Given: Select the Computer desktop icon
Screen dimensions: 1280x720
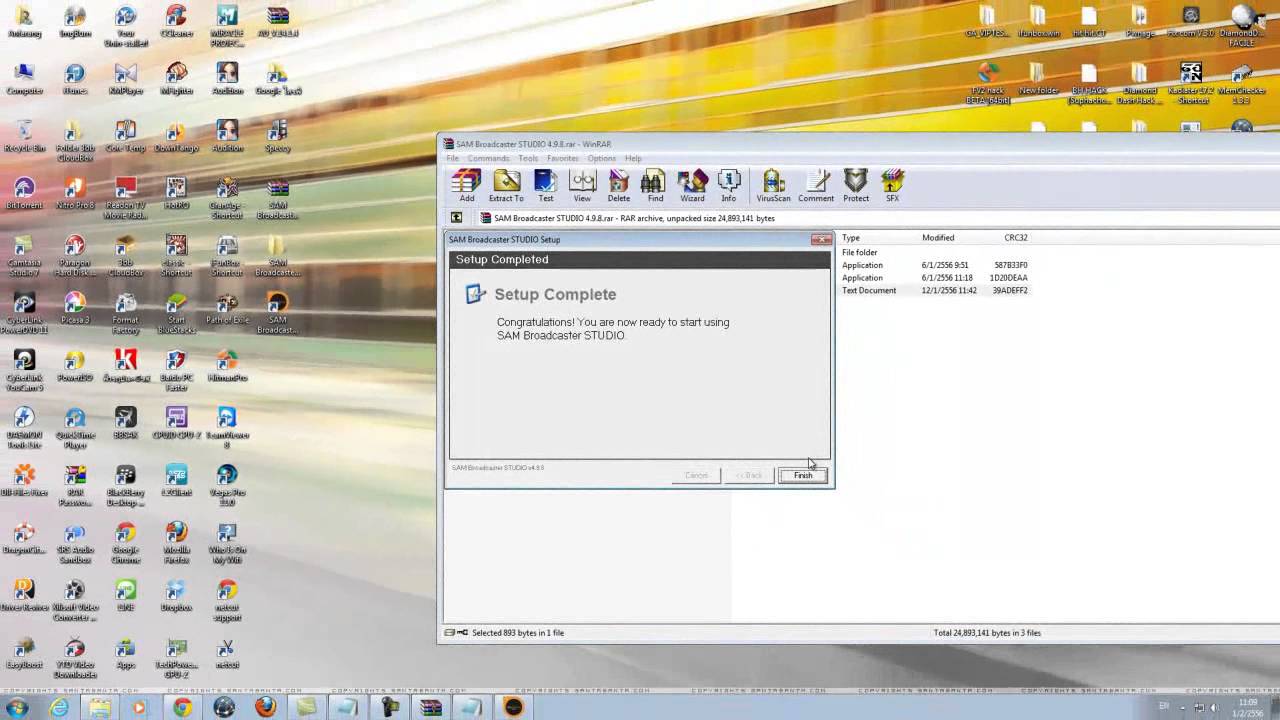Looking at the screenshot, I should (24, 79).
